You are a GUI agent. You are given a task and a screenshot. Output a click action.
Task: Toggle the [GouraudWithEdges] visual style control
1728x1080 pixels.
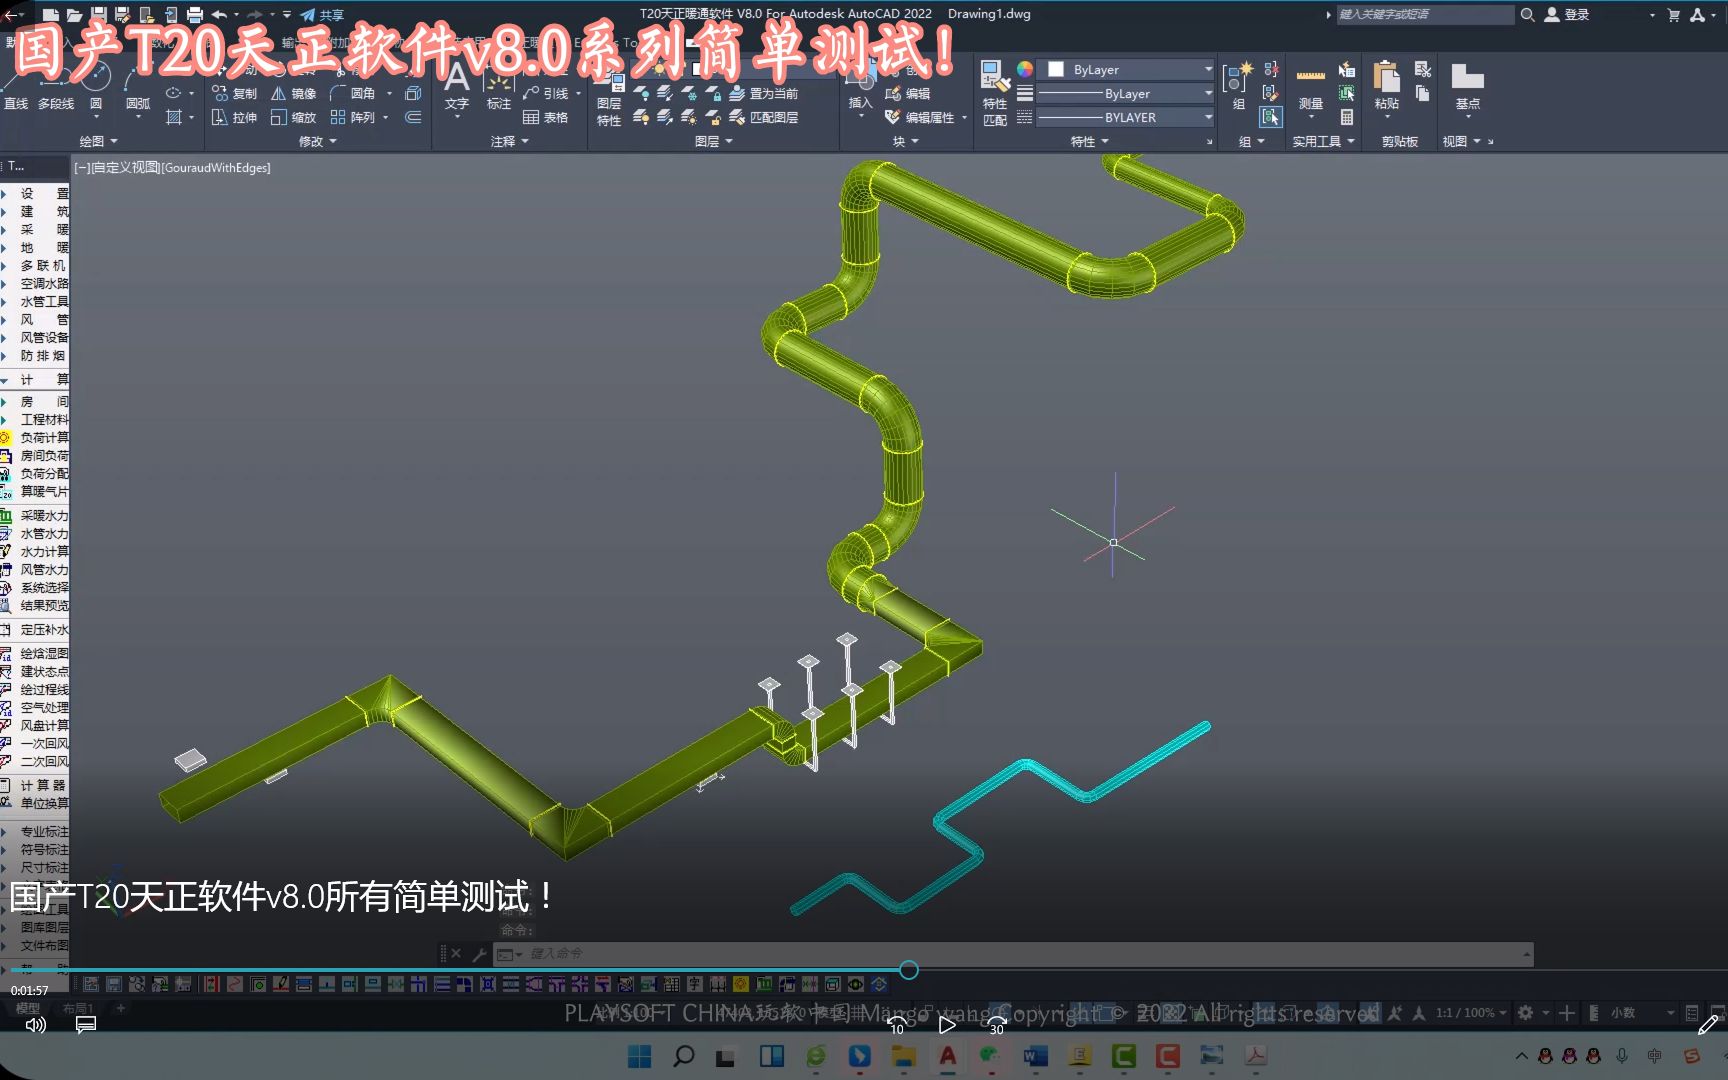click(215, 168)
